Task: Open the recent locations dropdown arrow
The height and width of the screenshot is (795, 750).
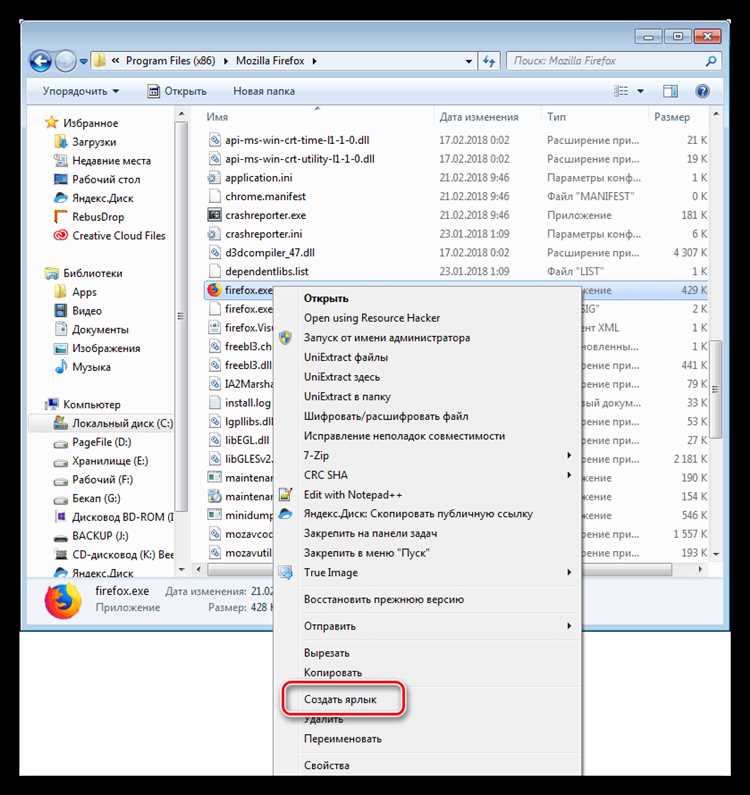Action: click(x=84, y=62)
